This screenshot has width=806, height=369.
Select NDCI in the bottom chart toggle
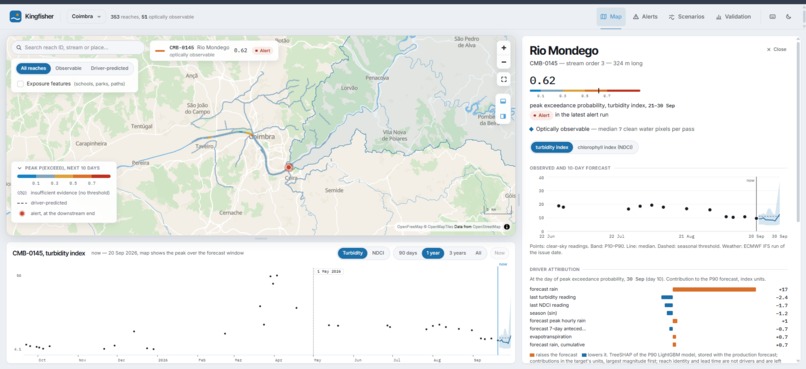coord(378,253)
